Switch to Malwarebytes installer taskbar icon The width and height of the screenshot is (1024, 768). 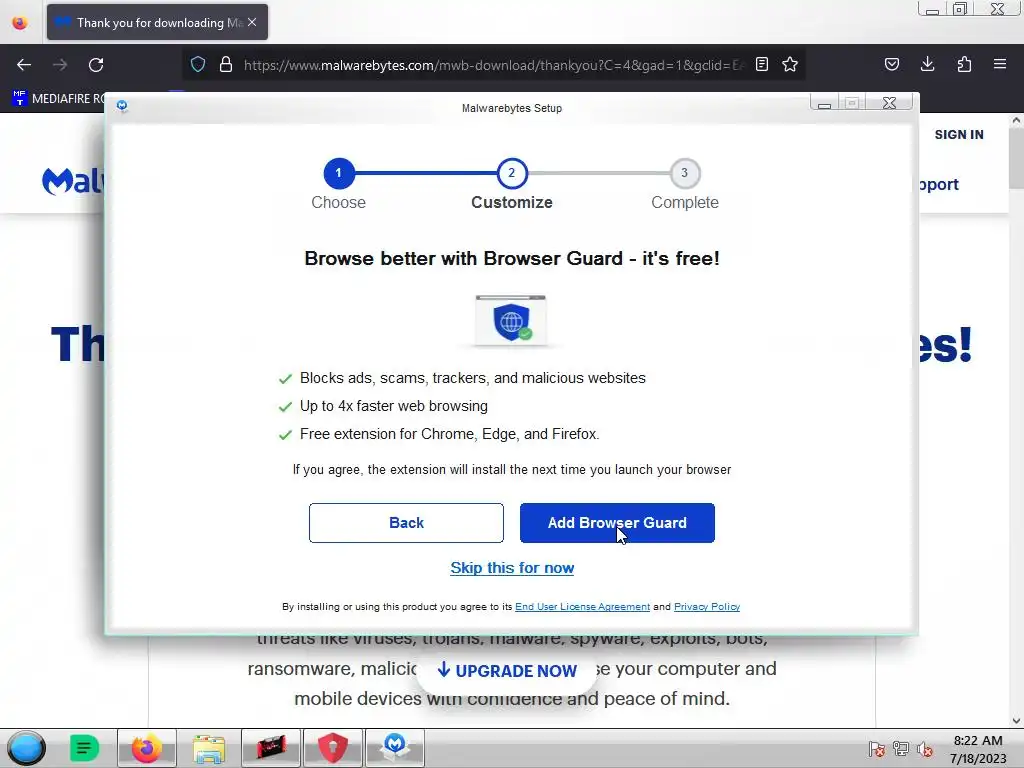pos(395,748)
